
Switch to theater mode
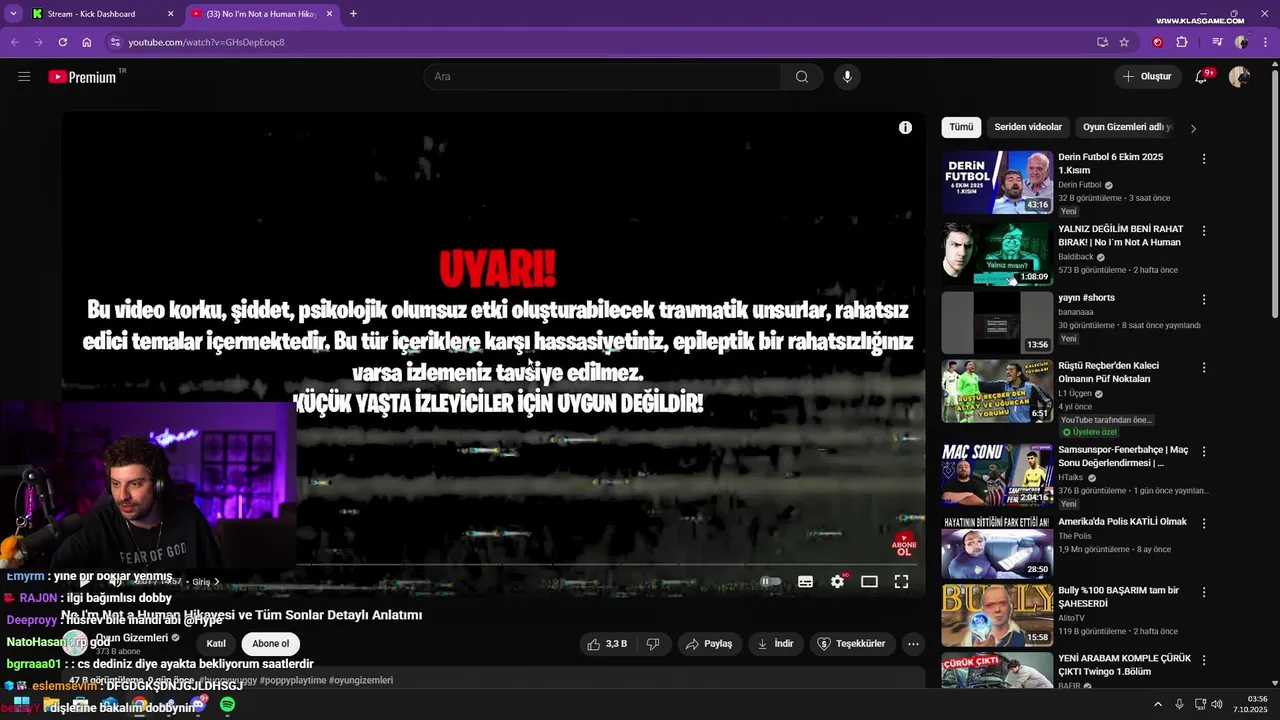coord(869,581)
